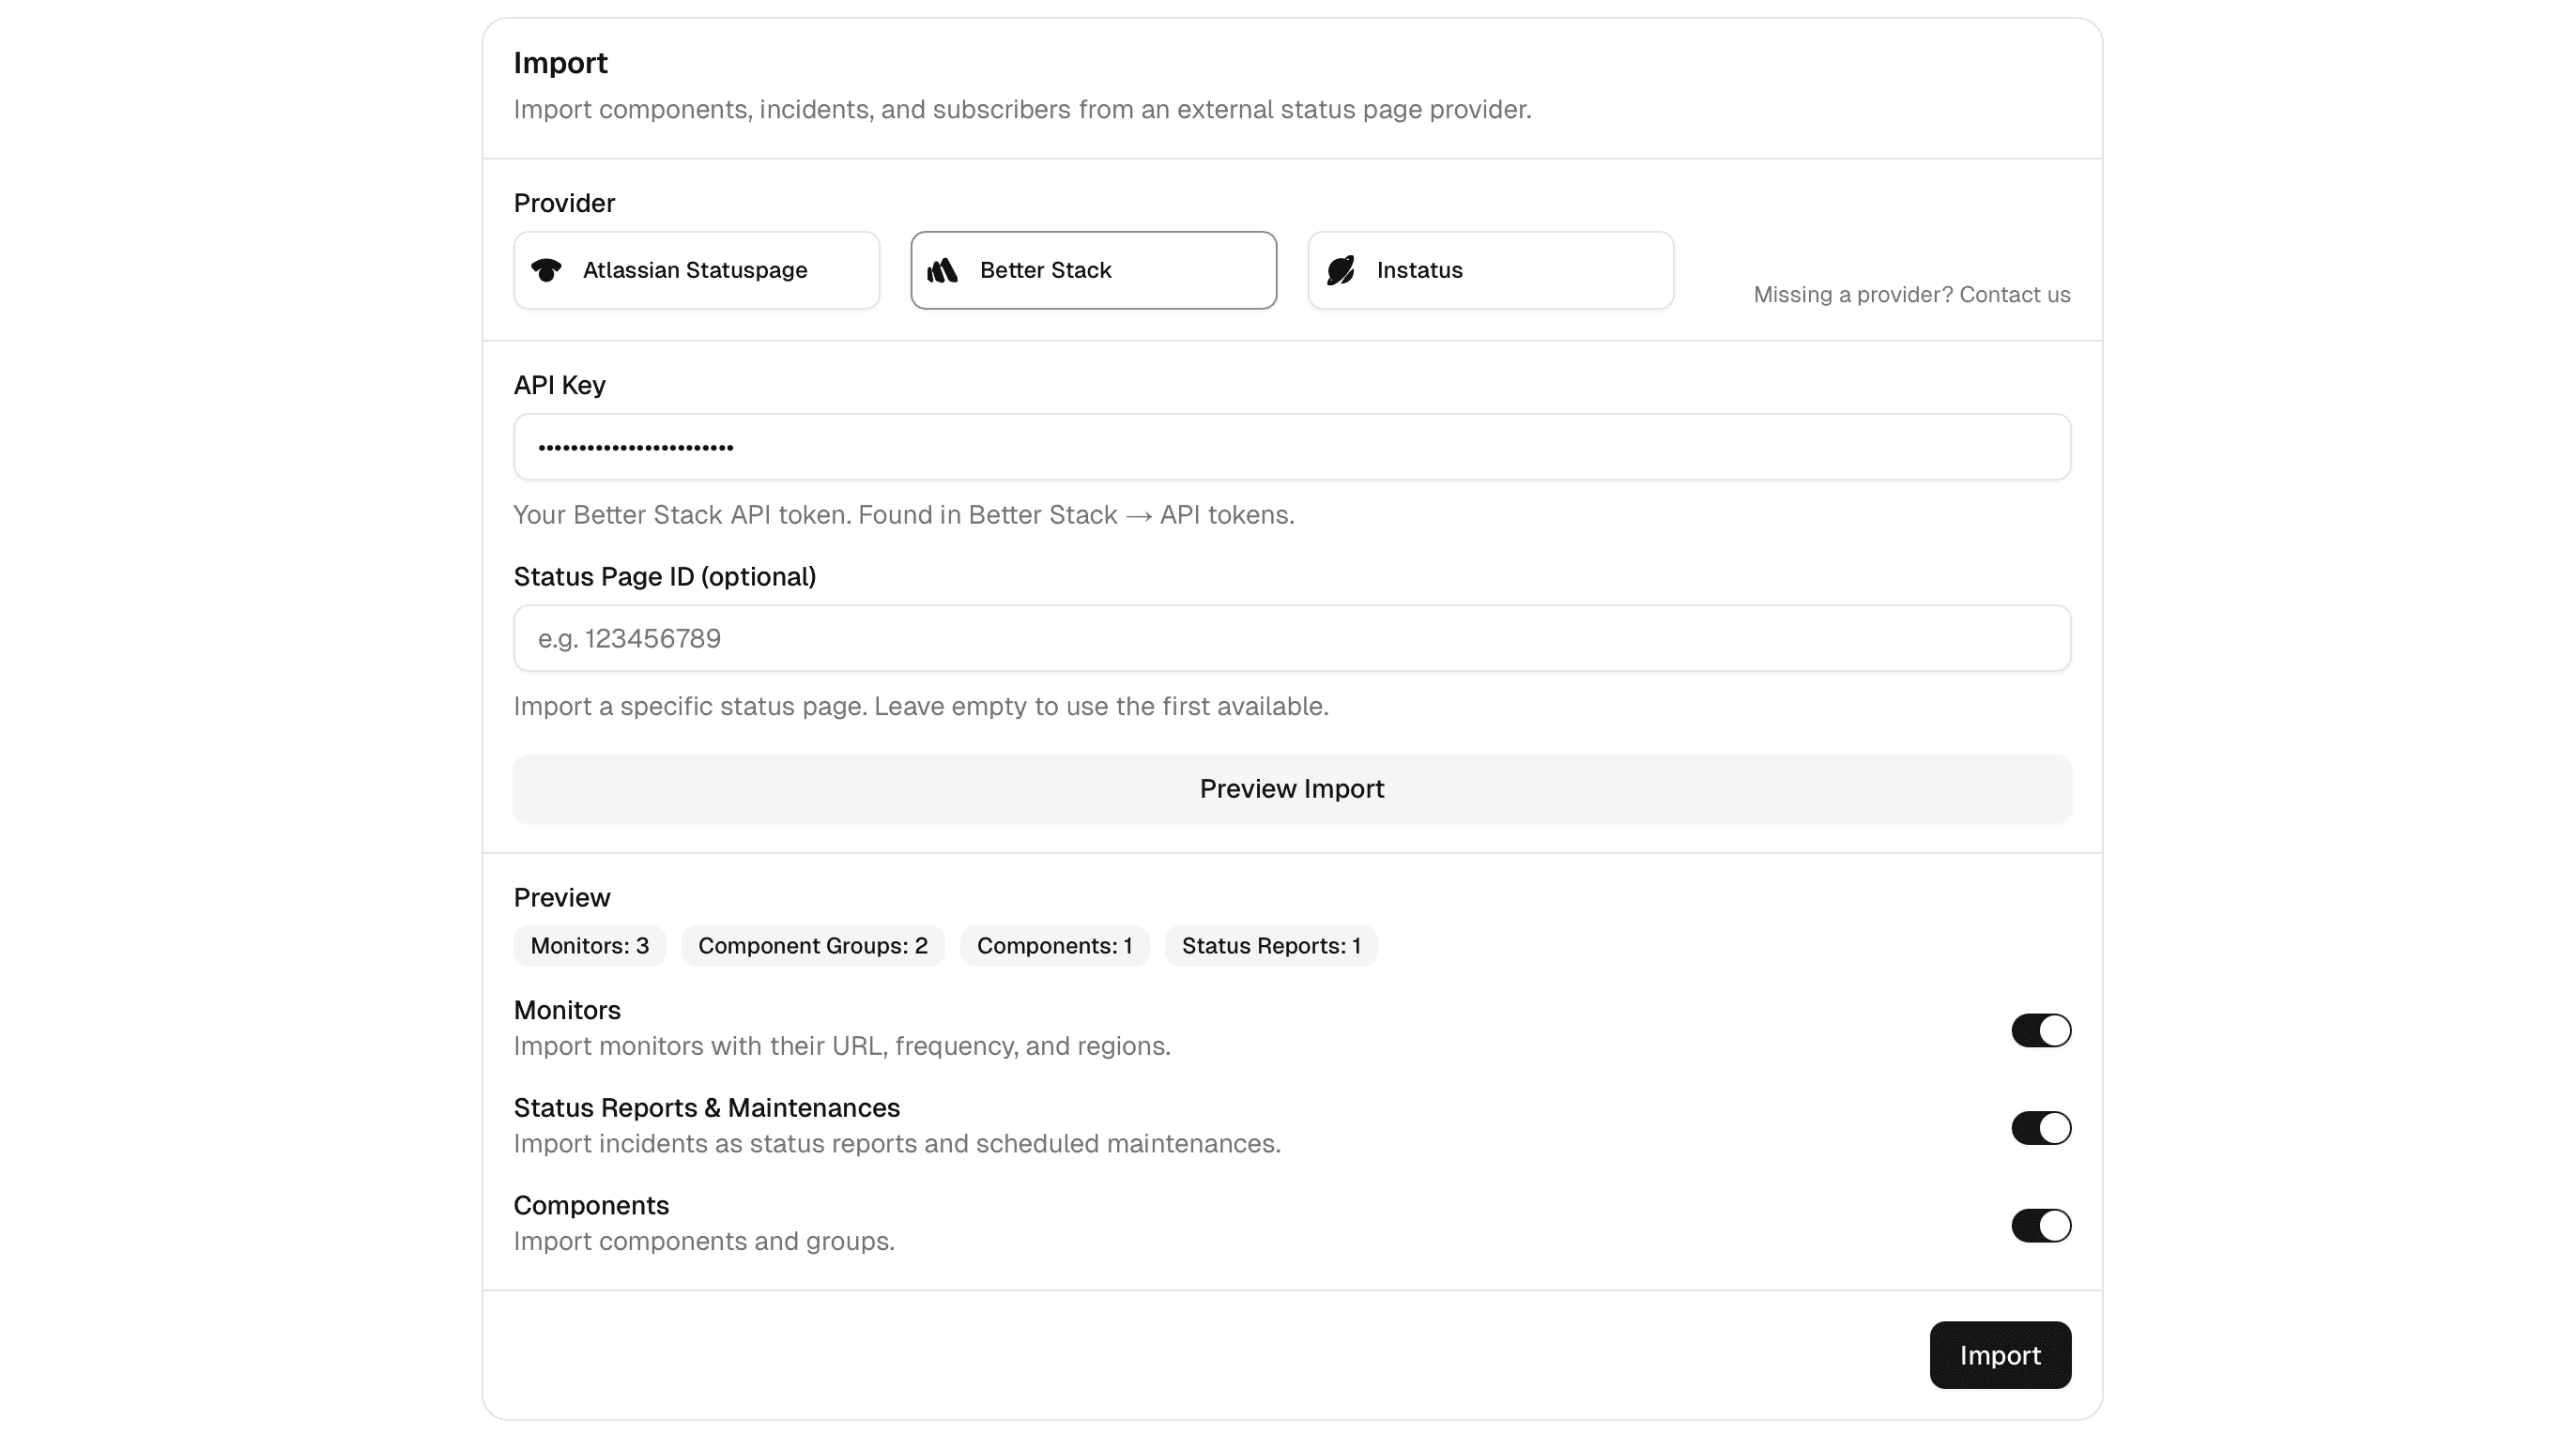Select the Component Groups: 2 chip
The width and height of the screenshot is (2576, 1449).
coord(813,945)
